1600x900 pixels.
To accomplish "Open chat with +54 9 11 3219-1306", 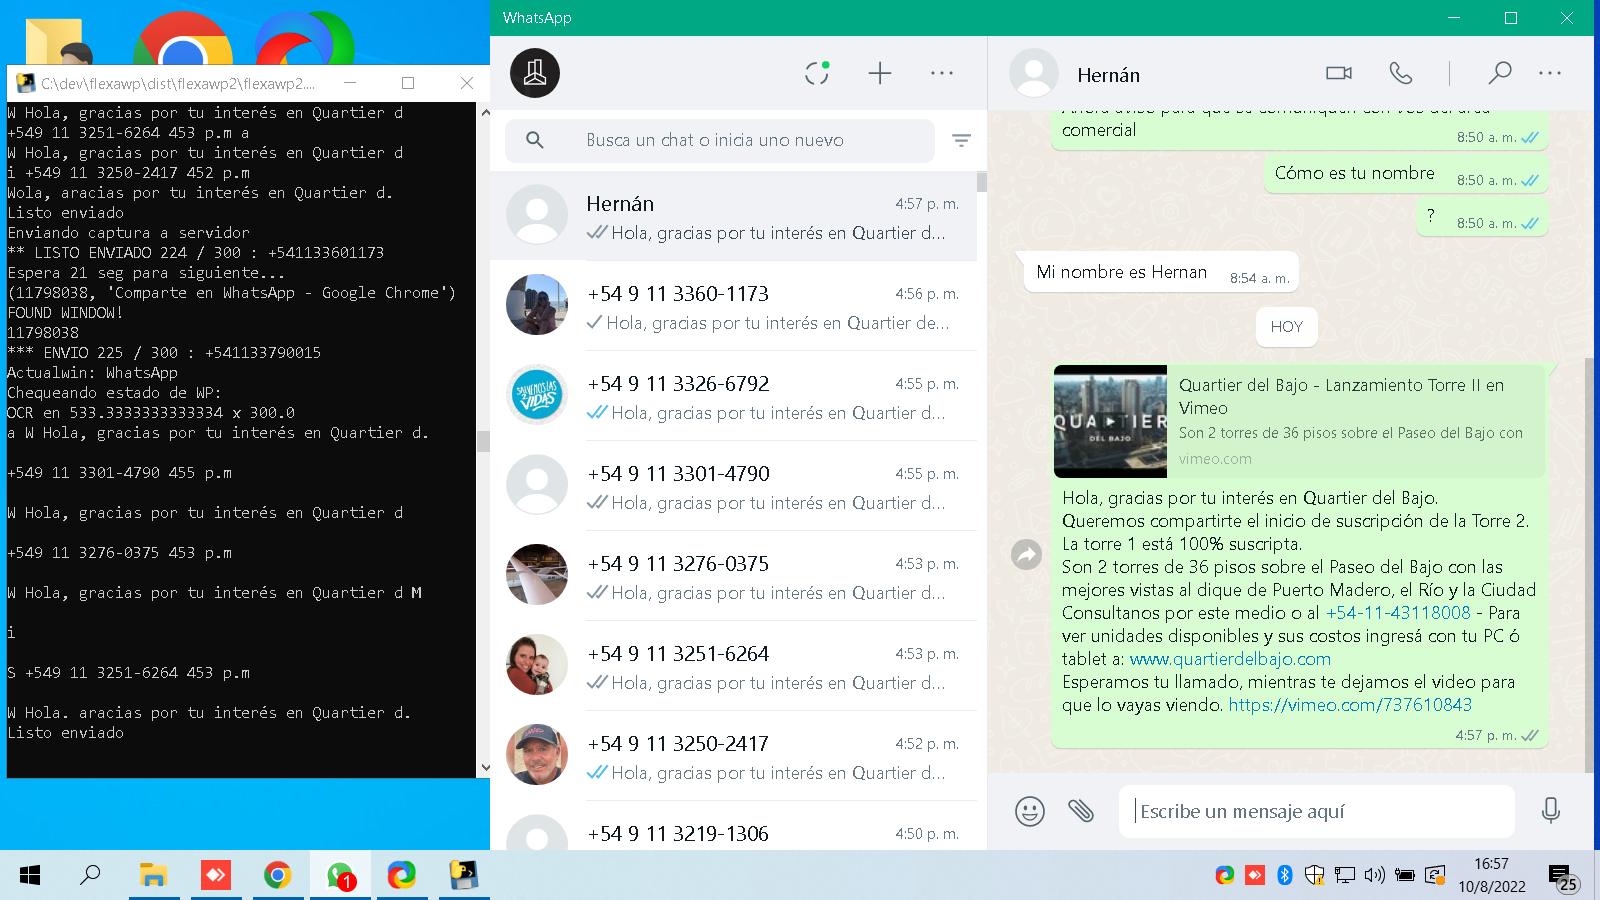I will click(x=733, y=827).
